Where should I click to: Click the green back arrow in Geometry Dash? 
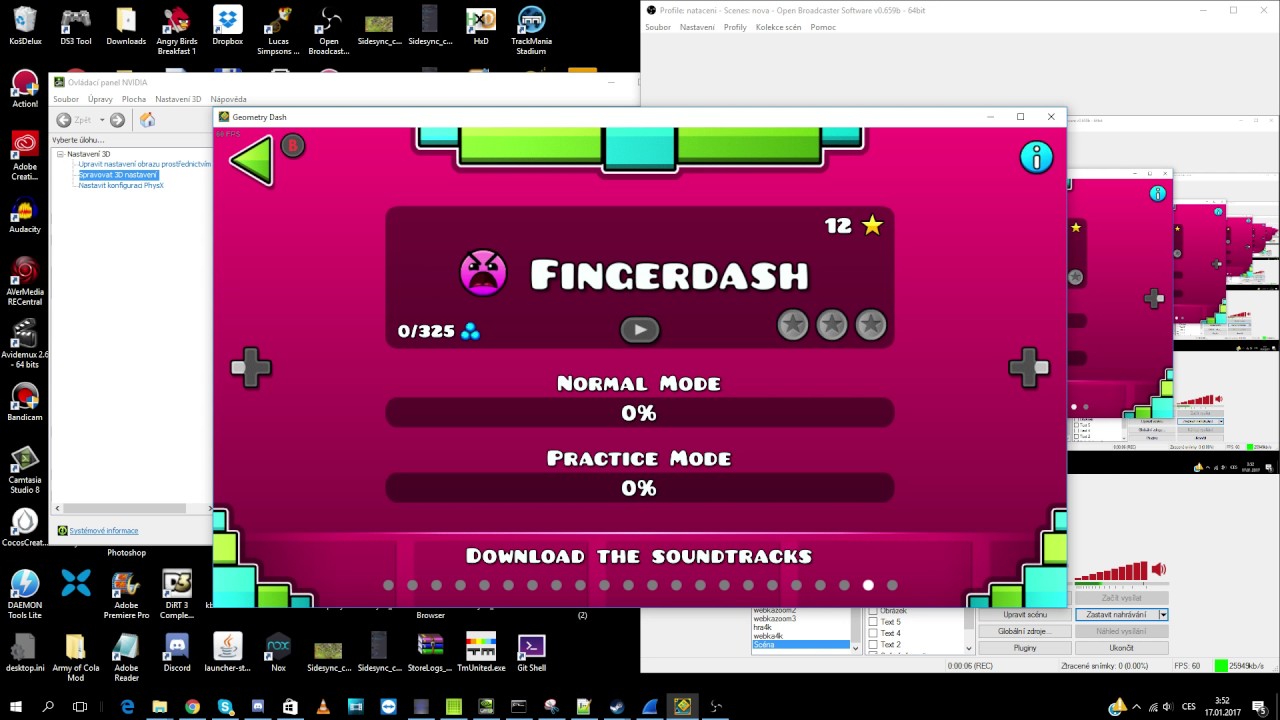click(x=252, y=161)
